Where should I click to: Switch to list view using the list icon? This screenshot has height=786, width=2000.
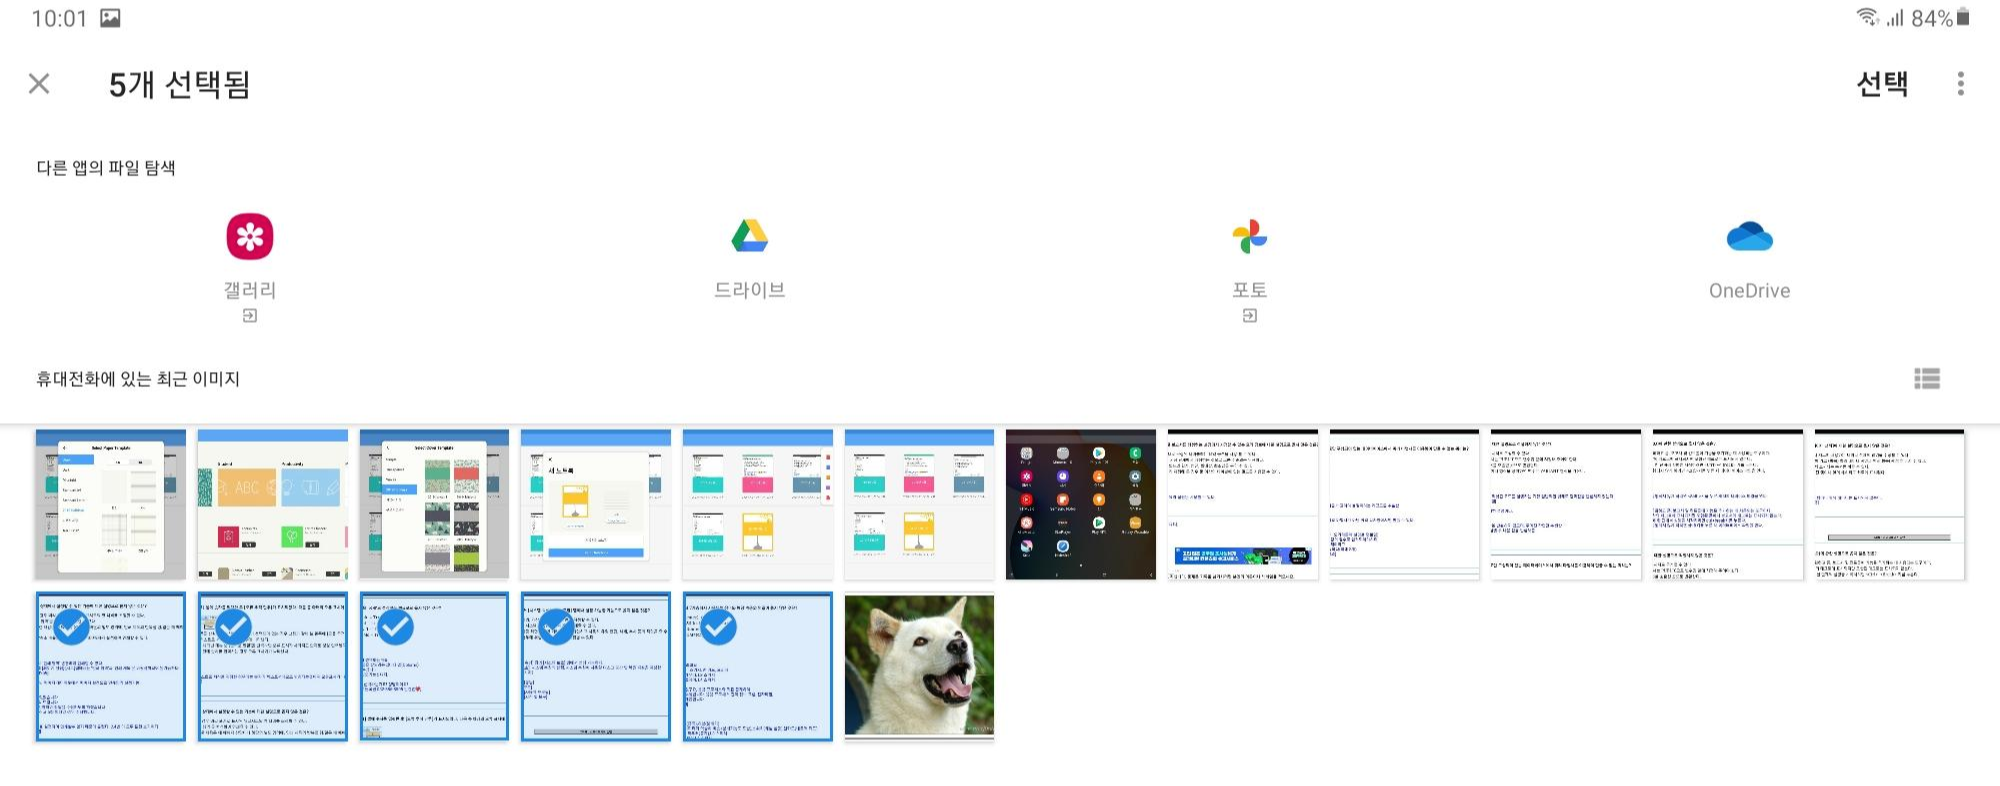[x=1926, y=379]
